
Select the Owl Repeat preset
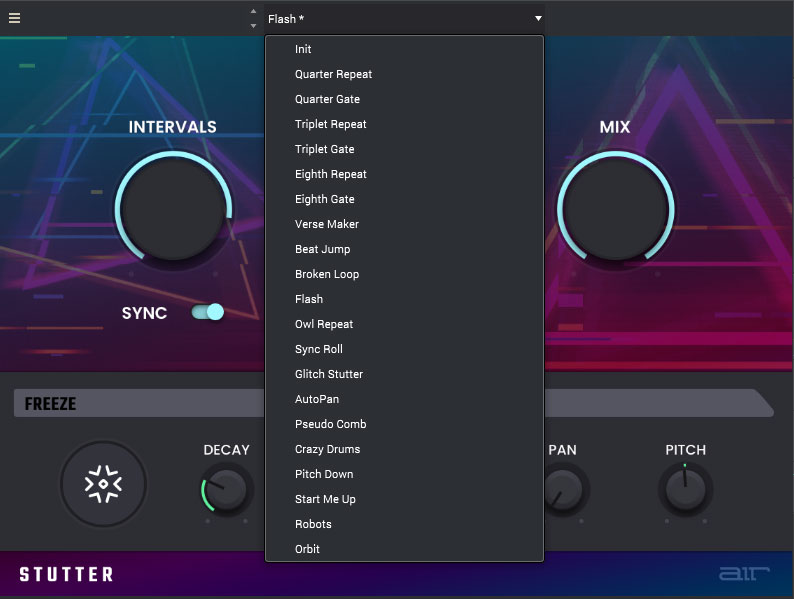404,324
